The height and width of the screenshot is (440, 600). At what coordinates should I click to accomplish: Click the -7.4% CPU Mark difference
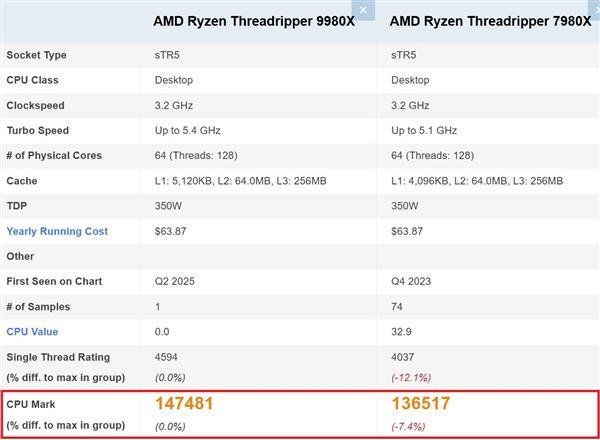[x=409, y=425]
